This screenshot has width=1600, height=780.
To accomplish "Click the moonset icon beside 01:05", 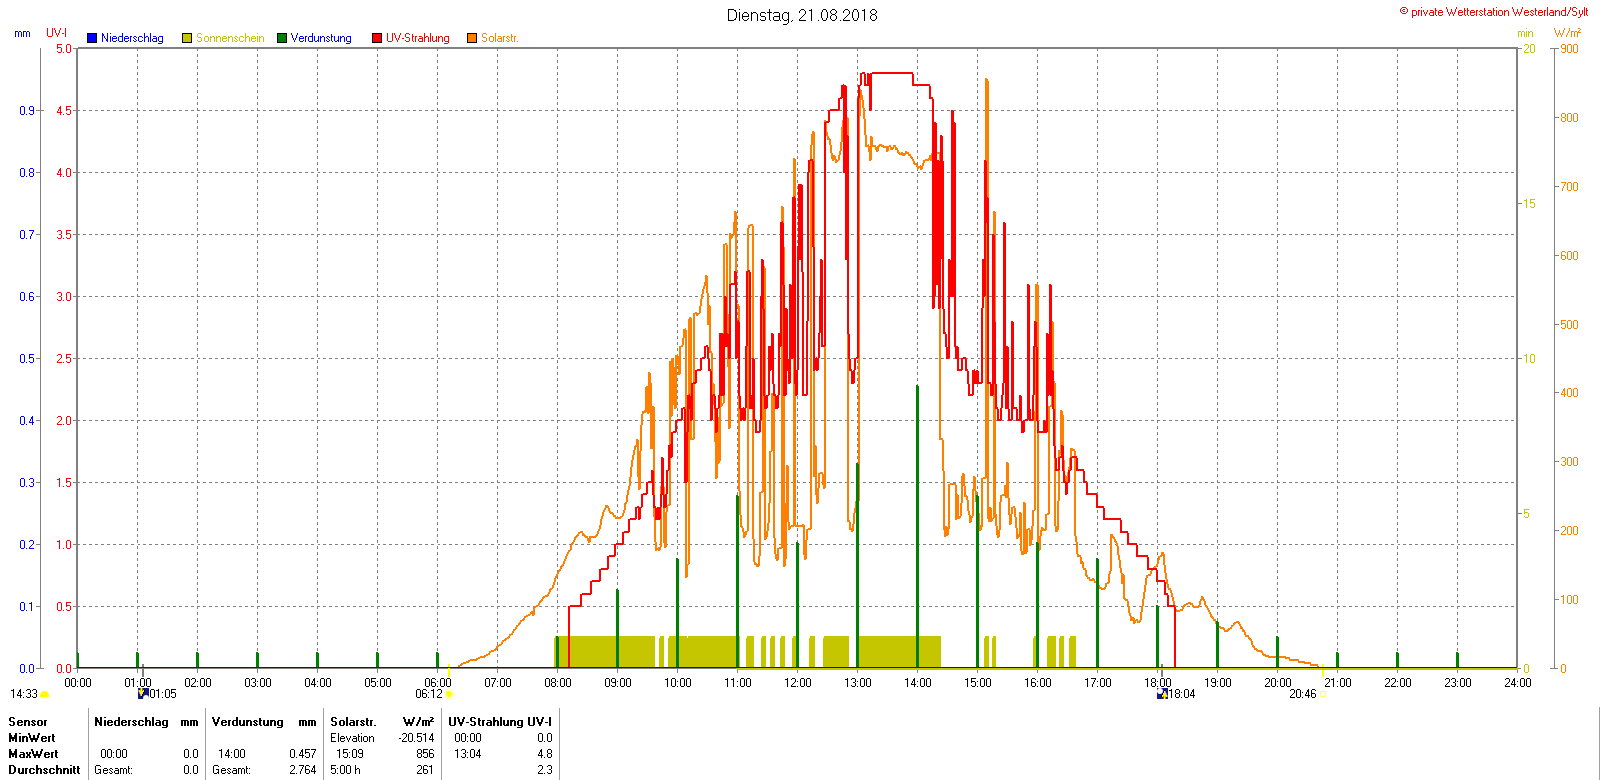I will point(143,693).
